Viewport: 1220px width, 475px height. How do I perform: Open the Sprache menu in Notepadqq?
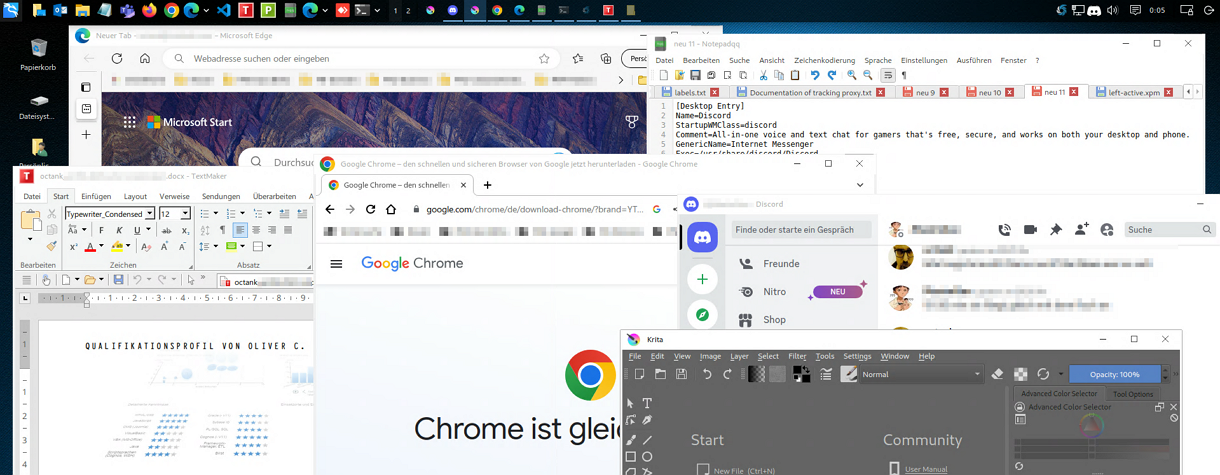click(x=878, y=60)
